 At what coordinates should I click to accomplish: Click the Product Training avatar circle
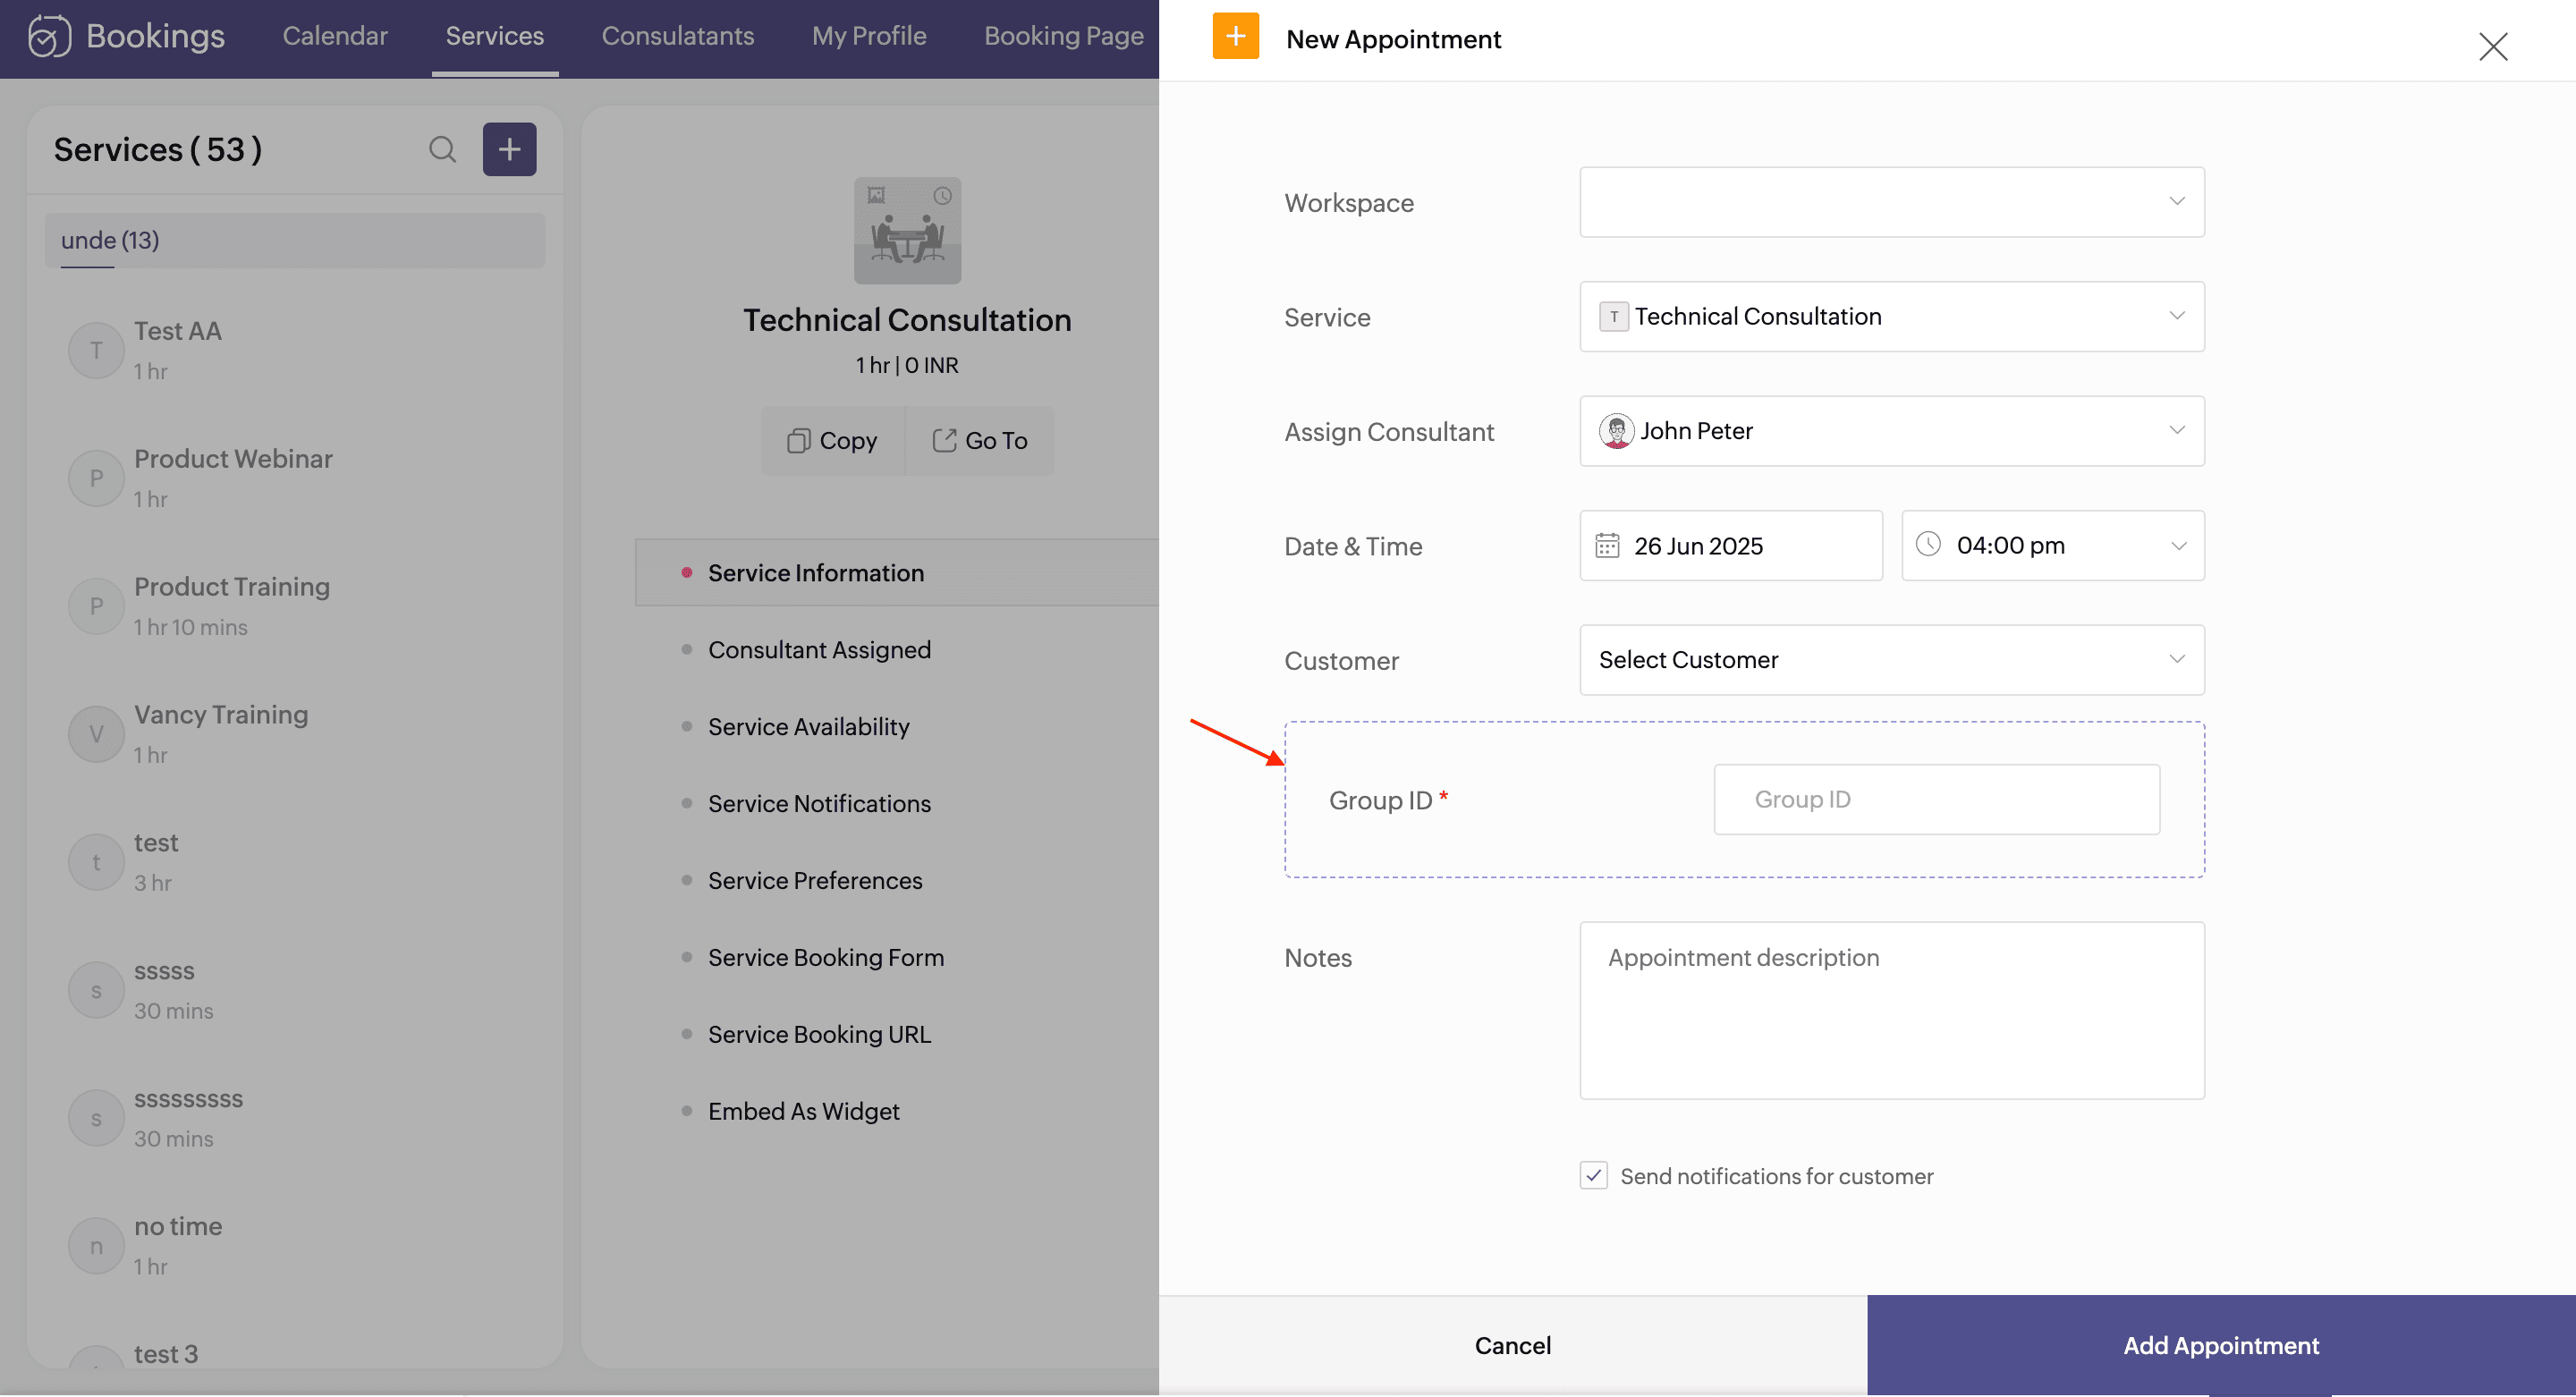[96, 606]
